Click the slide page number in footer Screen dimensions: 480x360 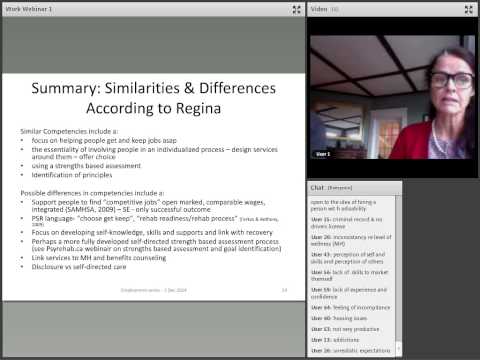284,290
